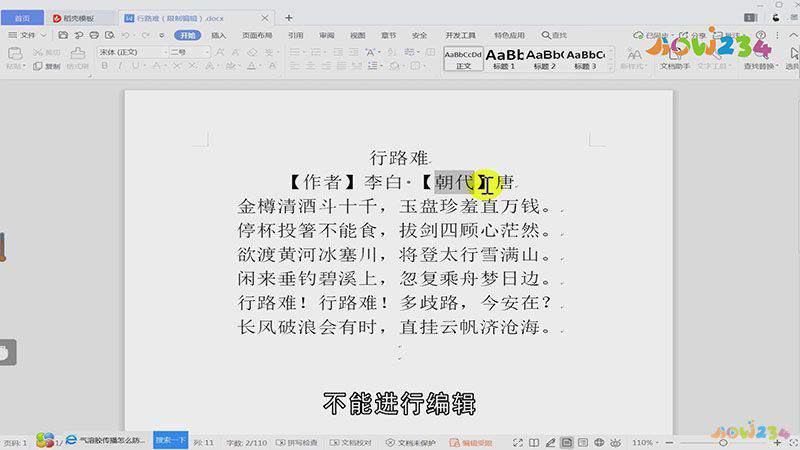Apply the 标题 2 style
Viewport: 800px width, 450px height.
click(544, 59)
